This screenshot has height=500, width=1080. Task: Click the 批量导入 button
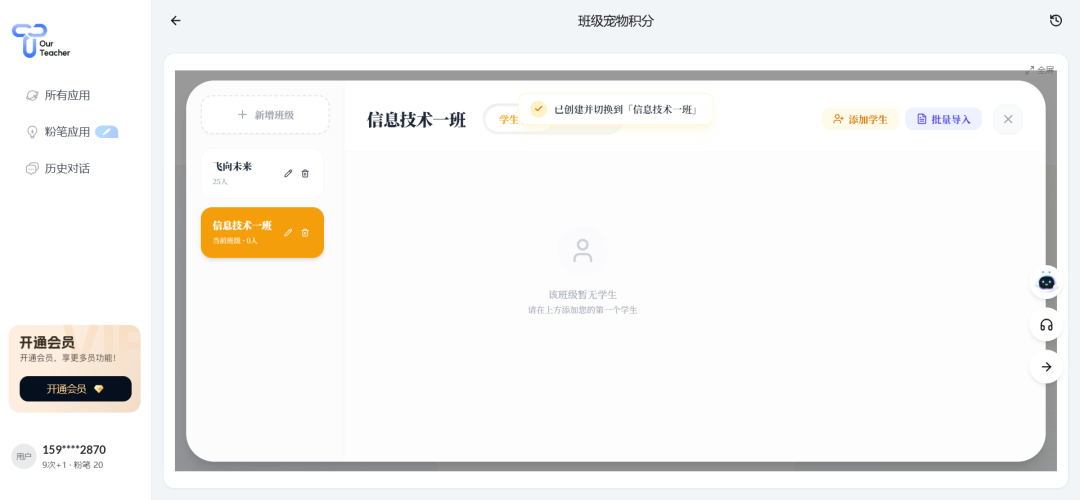click(944, 119)
